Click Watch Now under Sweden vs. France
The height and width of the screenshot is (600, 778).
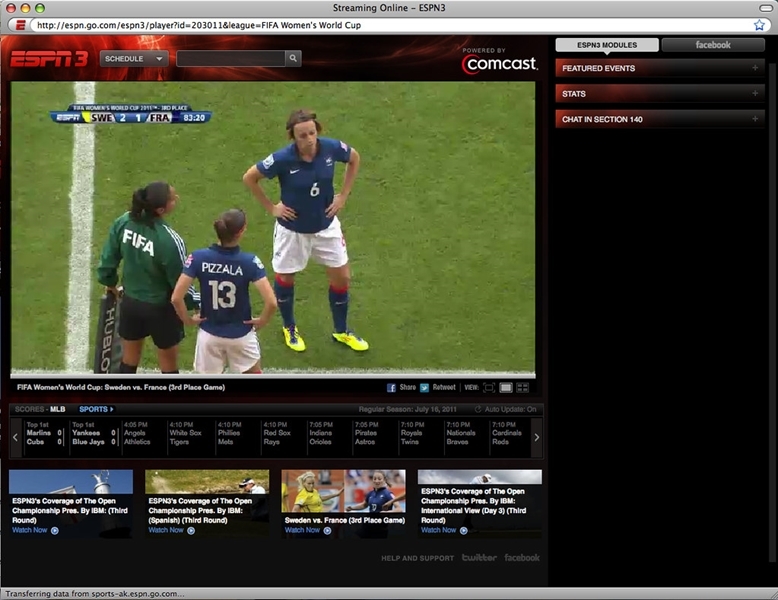click(x=305, y=530)
